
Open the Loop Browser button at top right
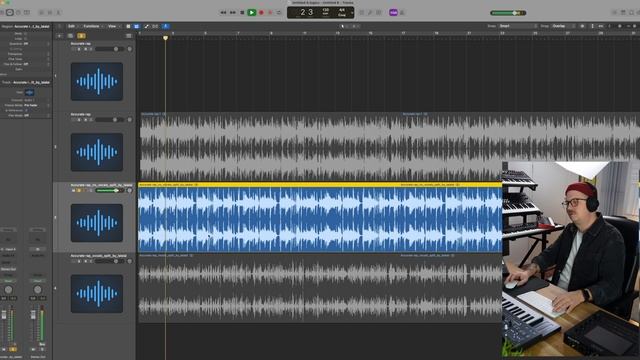(x=632, y=13)
